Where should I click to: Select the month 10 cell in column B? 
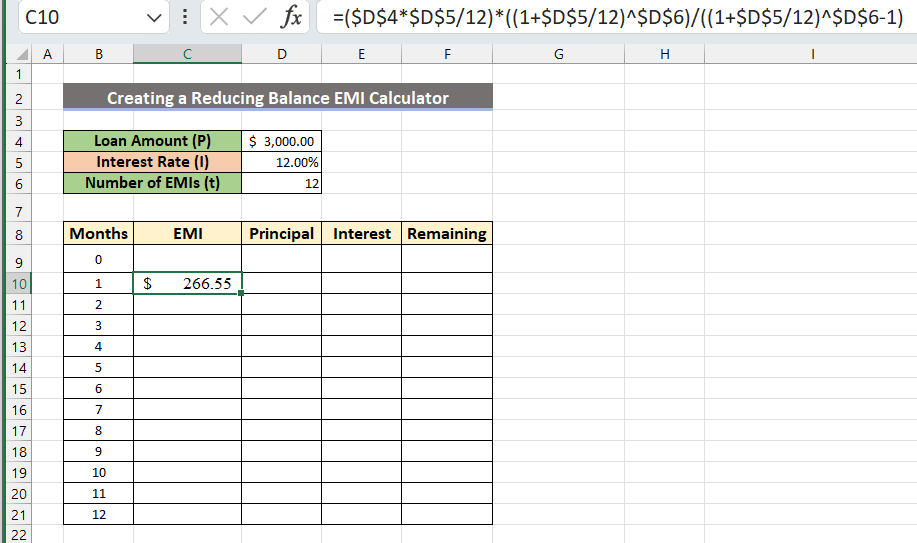98,473
